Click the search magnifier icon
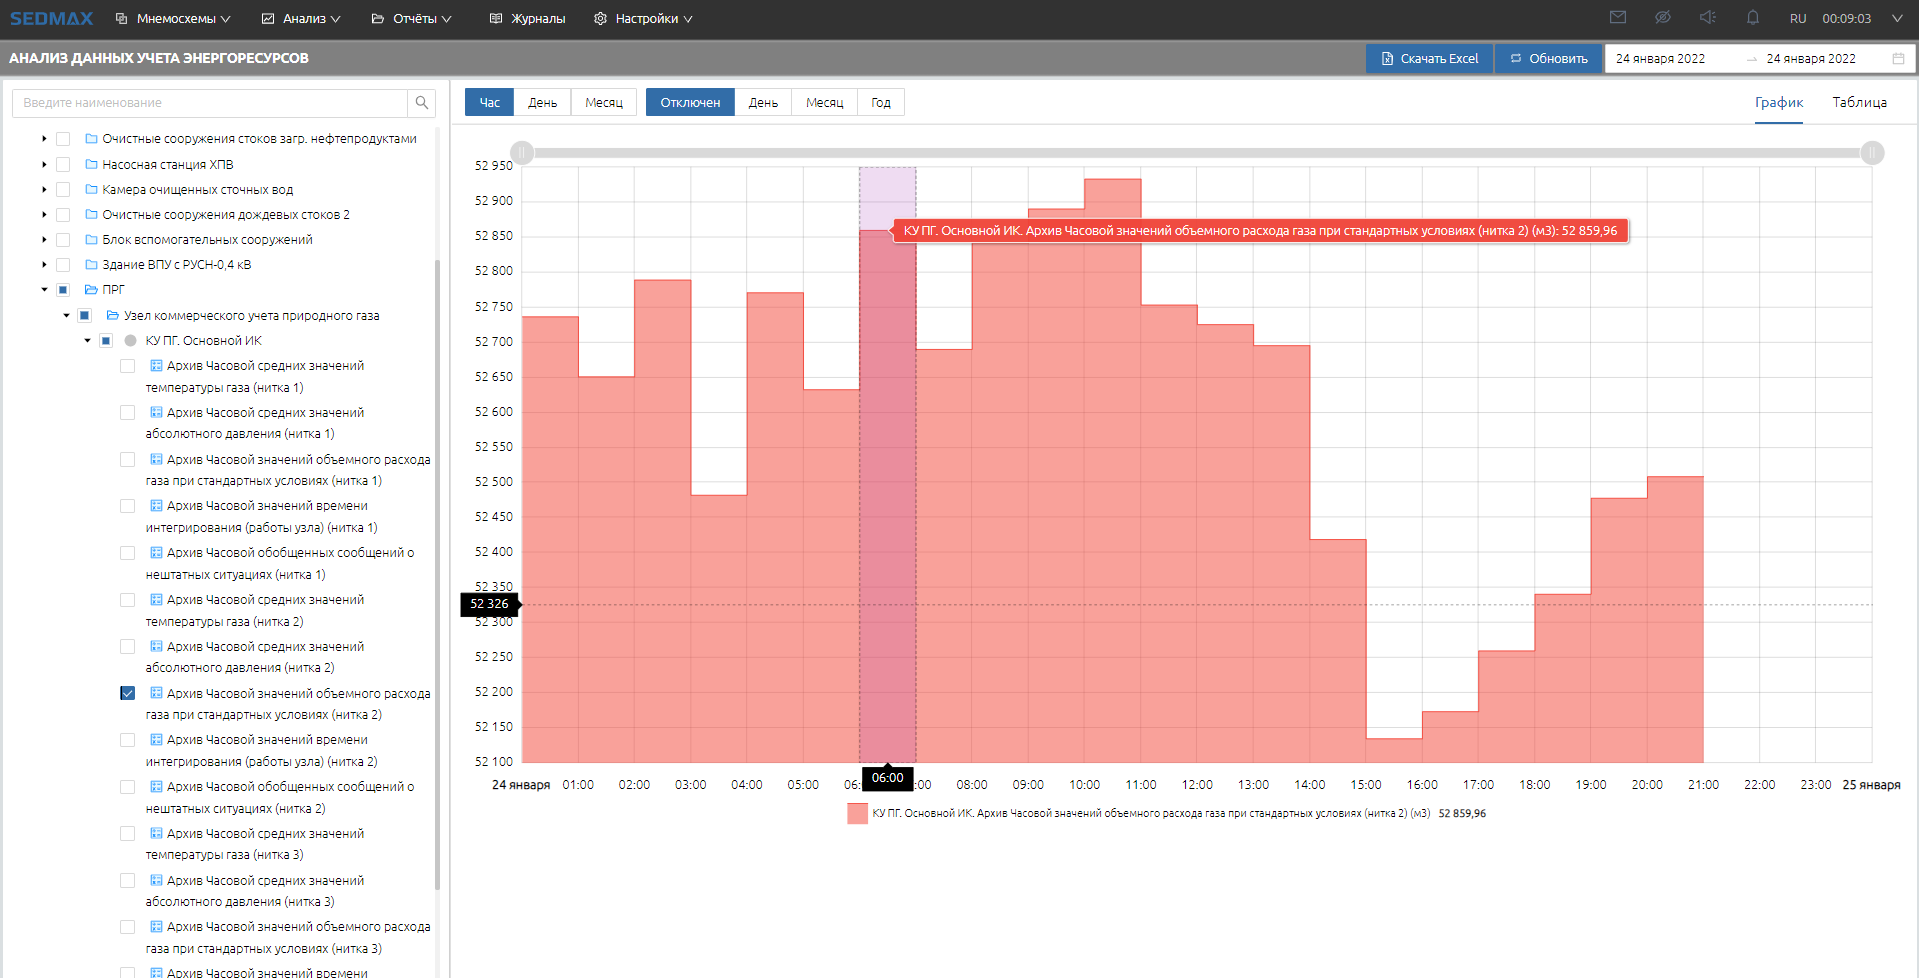Screen dimensions: 1919x978 pos(422,103)
